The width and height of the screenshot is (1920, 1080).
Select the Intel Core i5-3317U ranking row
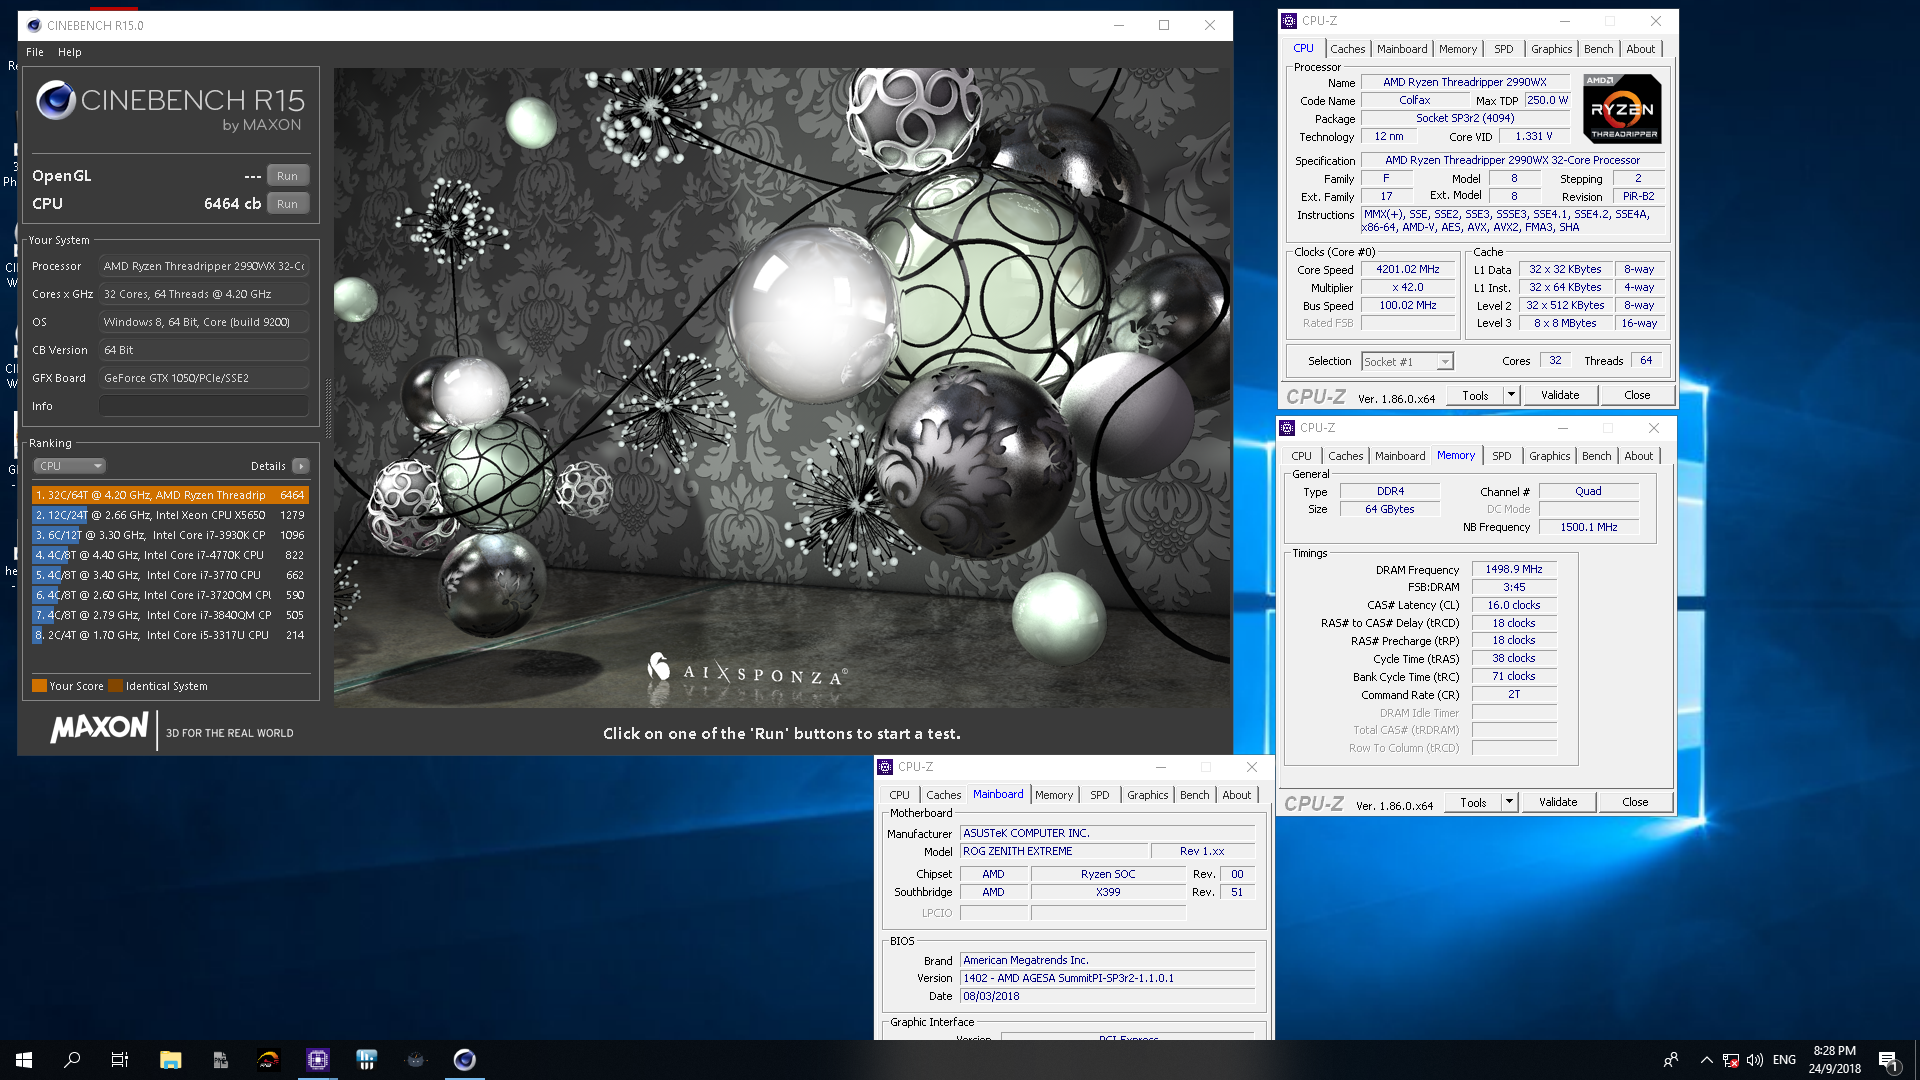click(x=170, y=635)
